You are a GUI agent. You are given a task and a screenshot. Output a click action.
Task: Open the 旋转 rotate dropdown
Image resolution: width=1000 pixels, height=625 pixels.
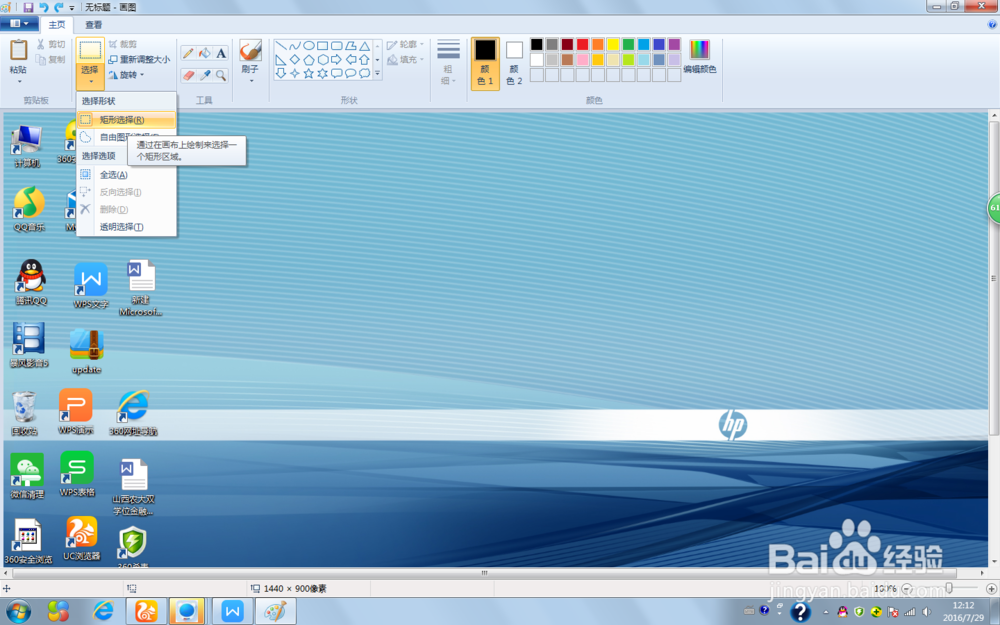coord(126,75)
